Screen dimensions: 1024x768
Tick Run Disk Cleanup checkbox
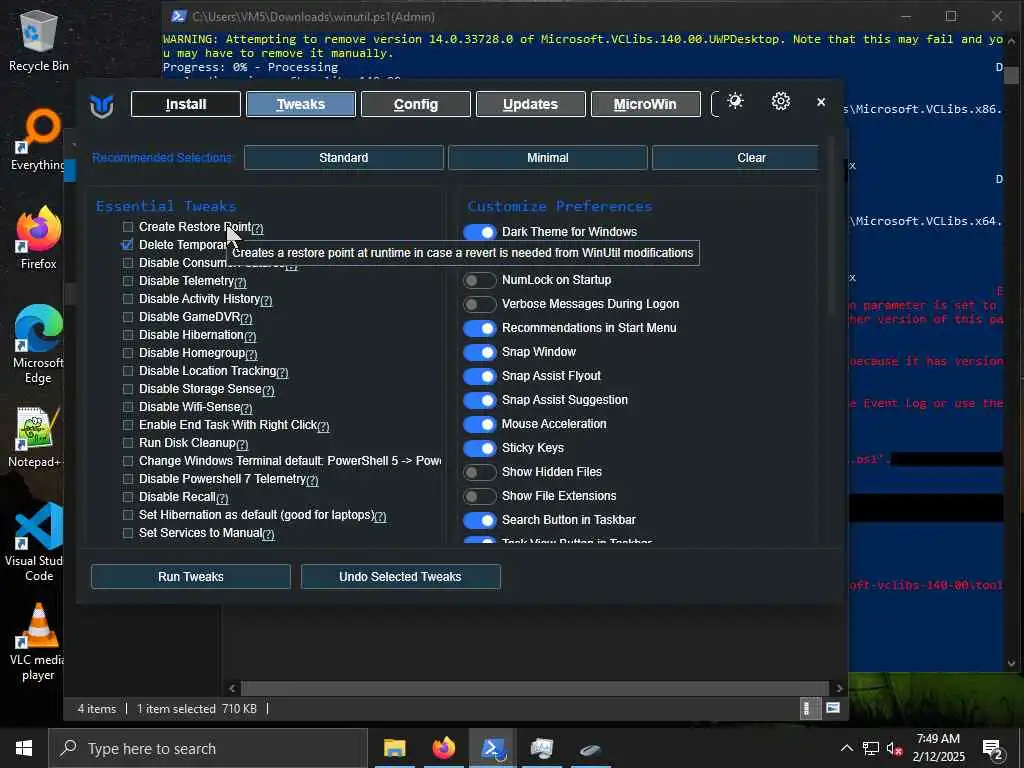[128, 443]
